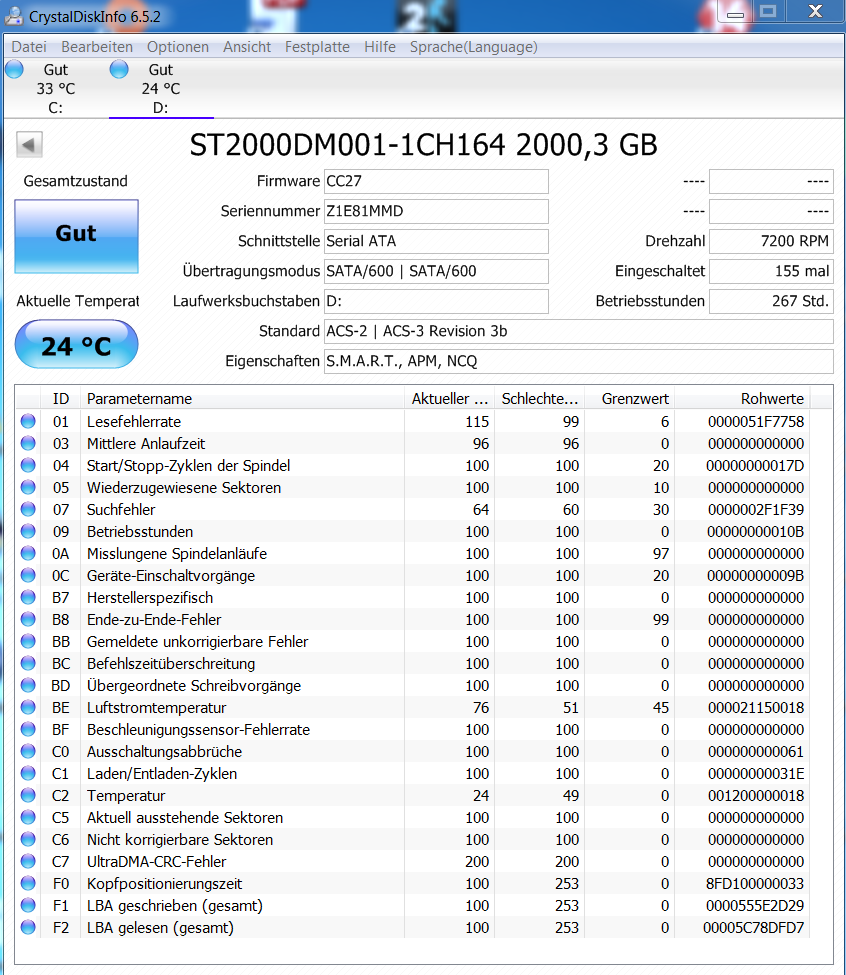Click the Eingeschaltet 155 mal field
The image size is (846, 975).
click(x=771, y=271)
